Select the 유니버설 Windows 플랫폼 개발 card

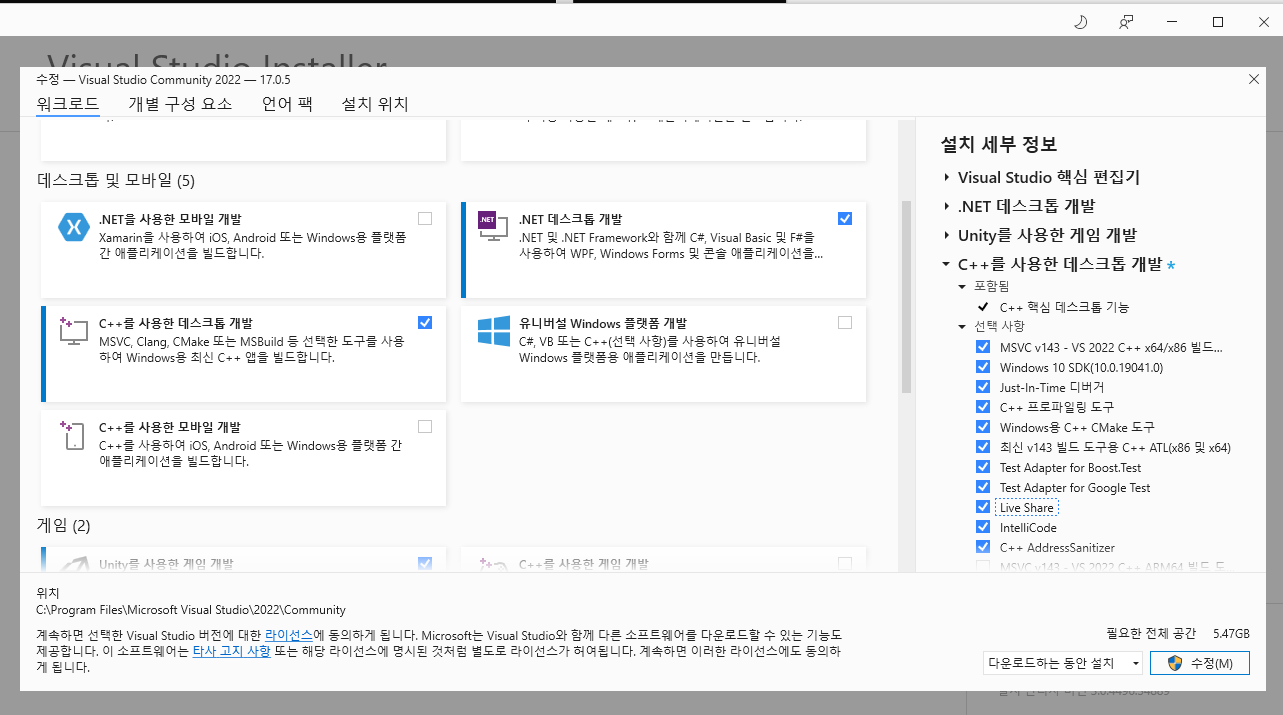pos(663,354)
